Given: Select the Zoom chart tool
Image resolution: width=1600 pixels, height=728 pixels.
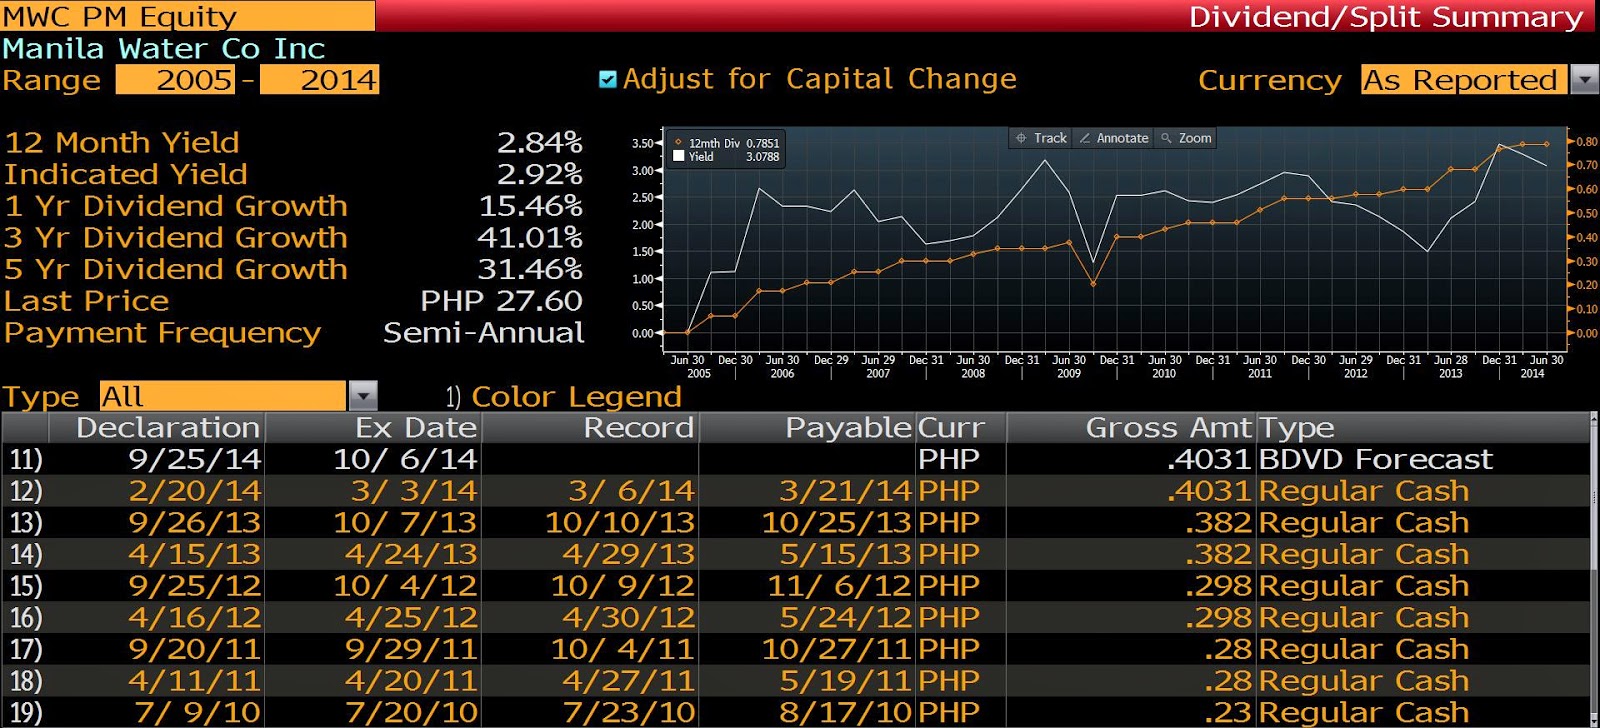Looking at the screenshot, I should (x=1186, y=138).
